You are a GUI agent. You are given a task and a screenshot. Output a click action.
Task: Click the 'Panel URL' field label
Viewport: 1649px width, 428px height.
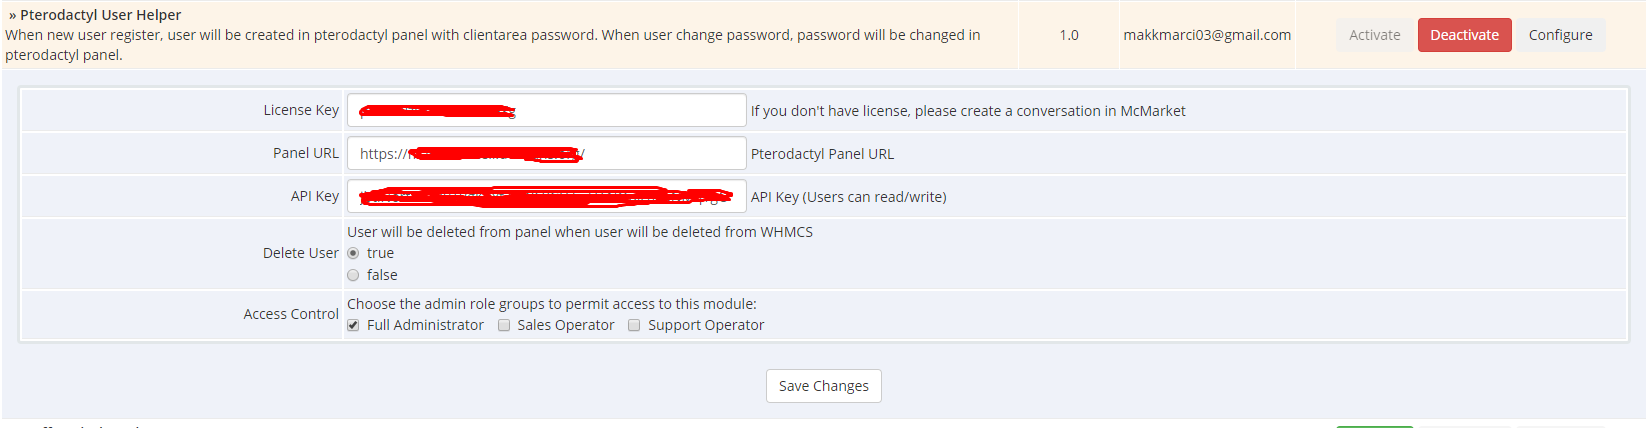click(305, 153)
